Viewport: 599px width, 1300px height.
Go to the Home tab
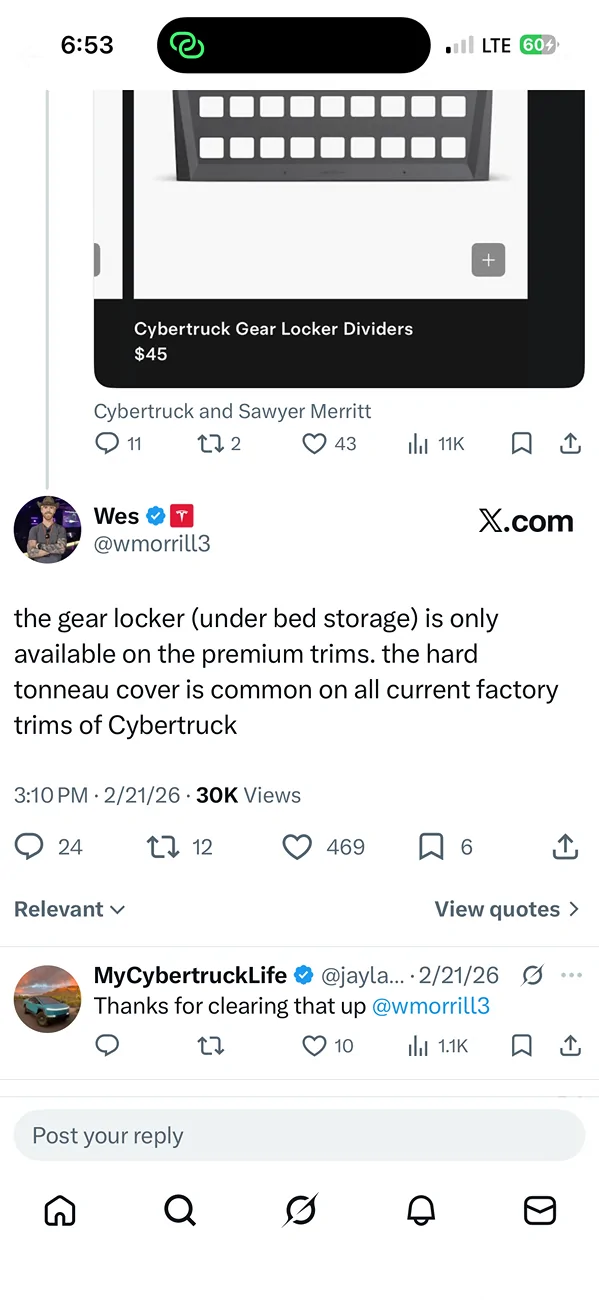point(60,1210)
